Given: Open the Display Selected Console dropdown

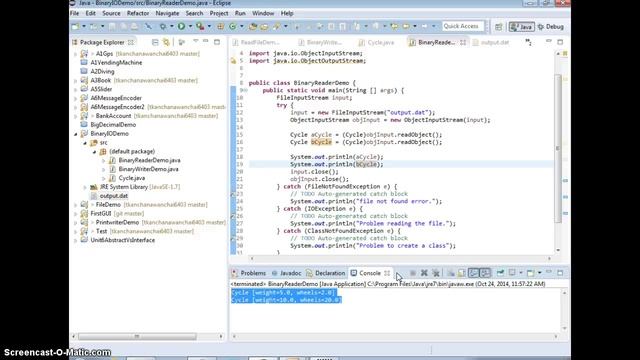Looking at the screenshot, I should click(x=521, y=273).
